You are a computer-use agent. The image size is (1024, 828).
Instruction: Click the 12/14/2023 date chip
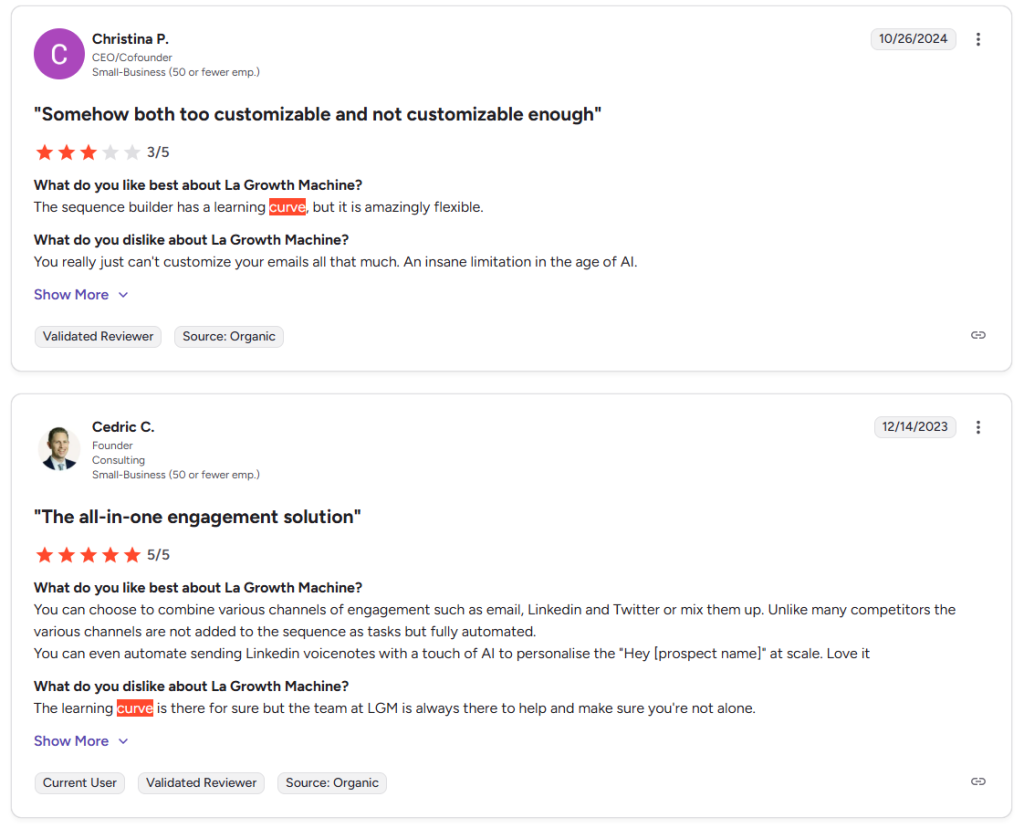pyautogui.click(x=915, y=427)
